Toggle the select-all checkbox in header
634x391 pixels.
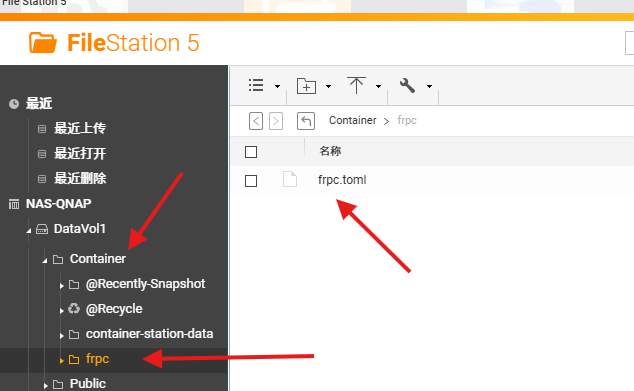251,152
